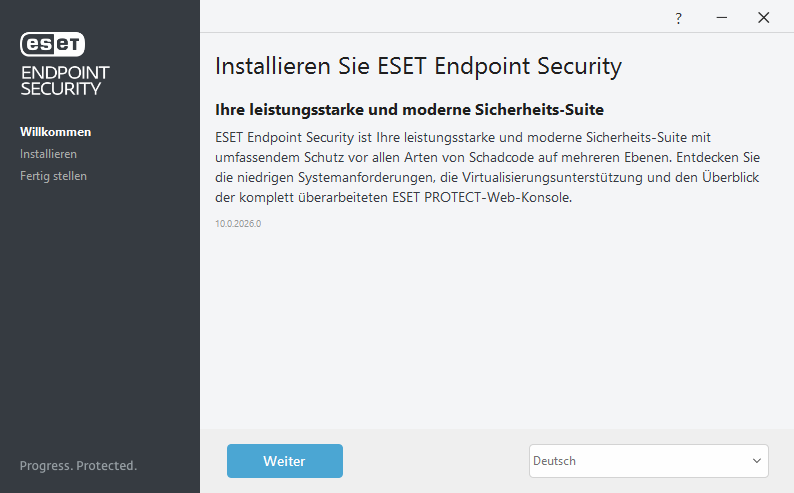Select the Willkommen step in the sidebar
The width and height of the screenshot is (794, 493).
[56, 132]
